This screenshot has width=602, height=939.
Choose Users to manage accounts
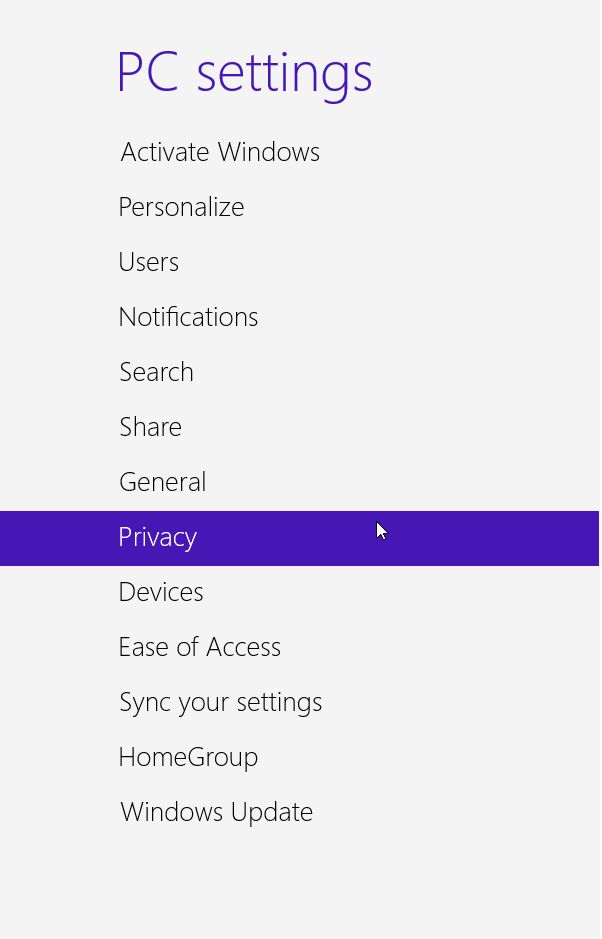(x=148, y=262)
